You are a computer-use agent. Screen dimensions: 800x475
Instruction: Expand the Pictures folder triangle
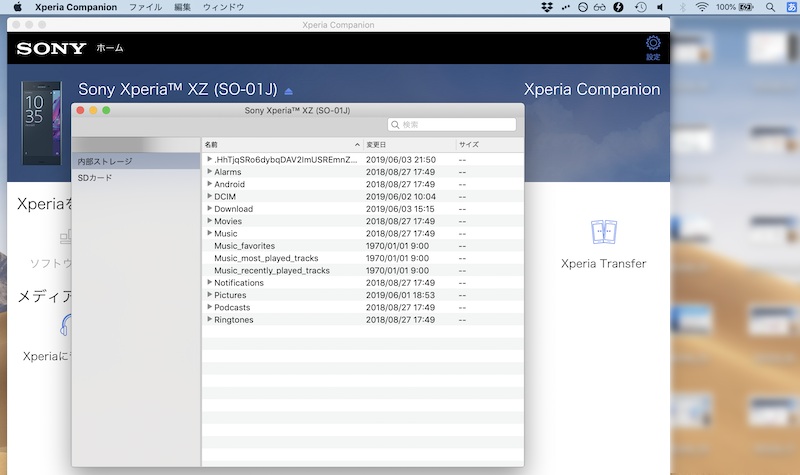point(210,295)
